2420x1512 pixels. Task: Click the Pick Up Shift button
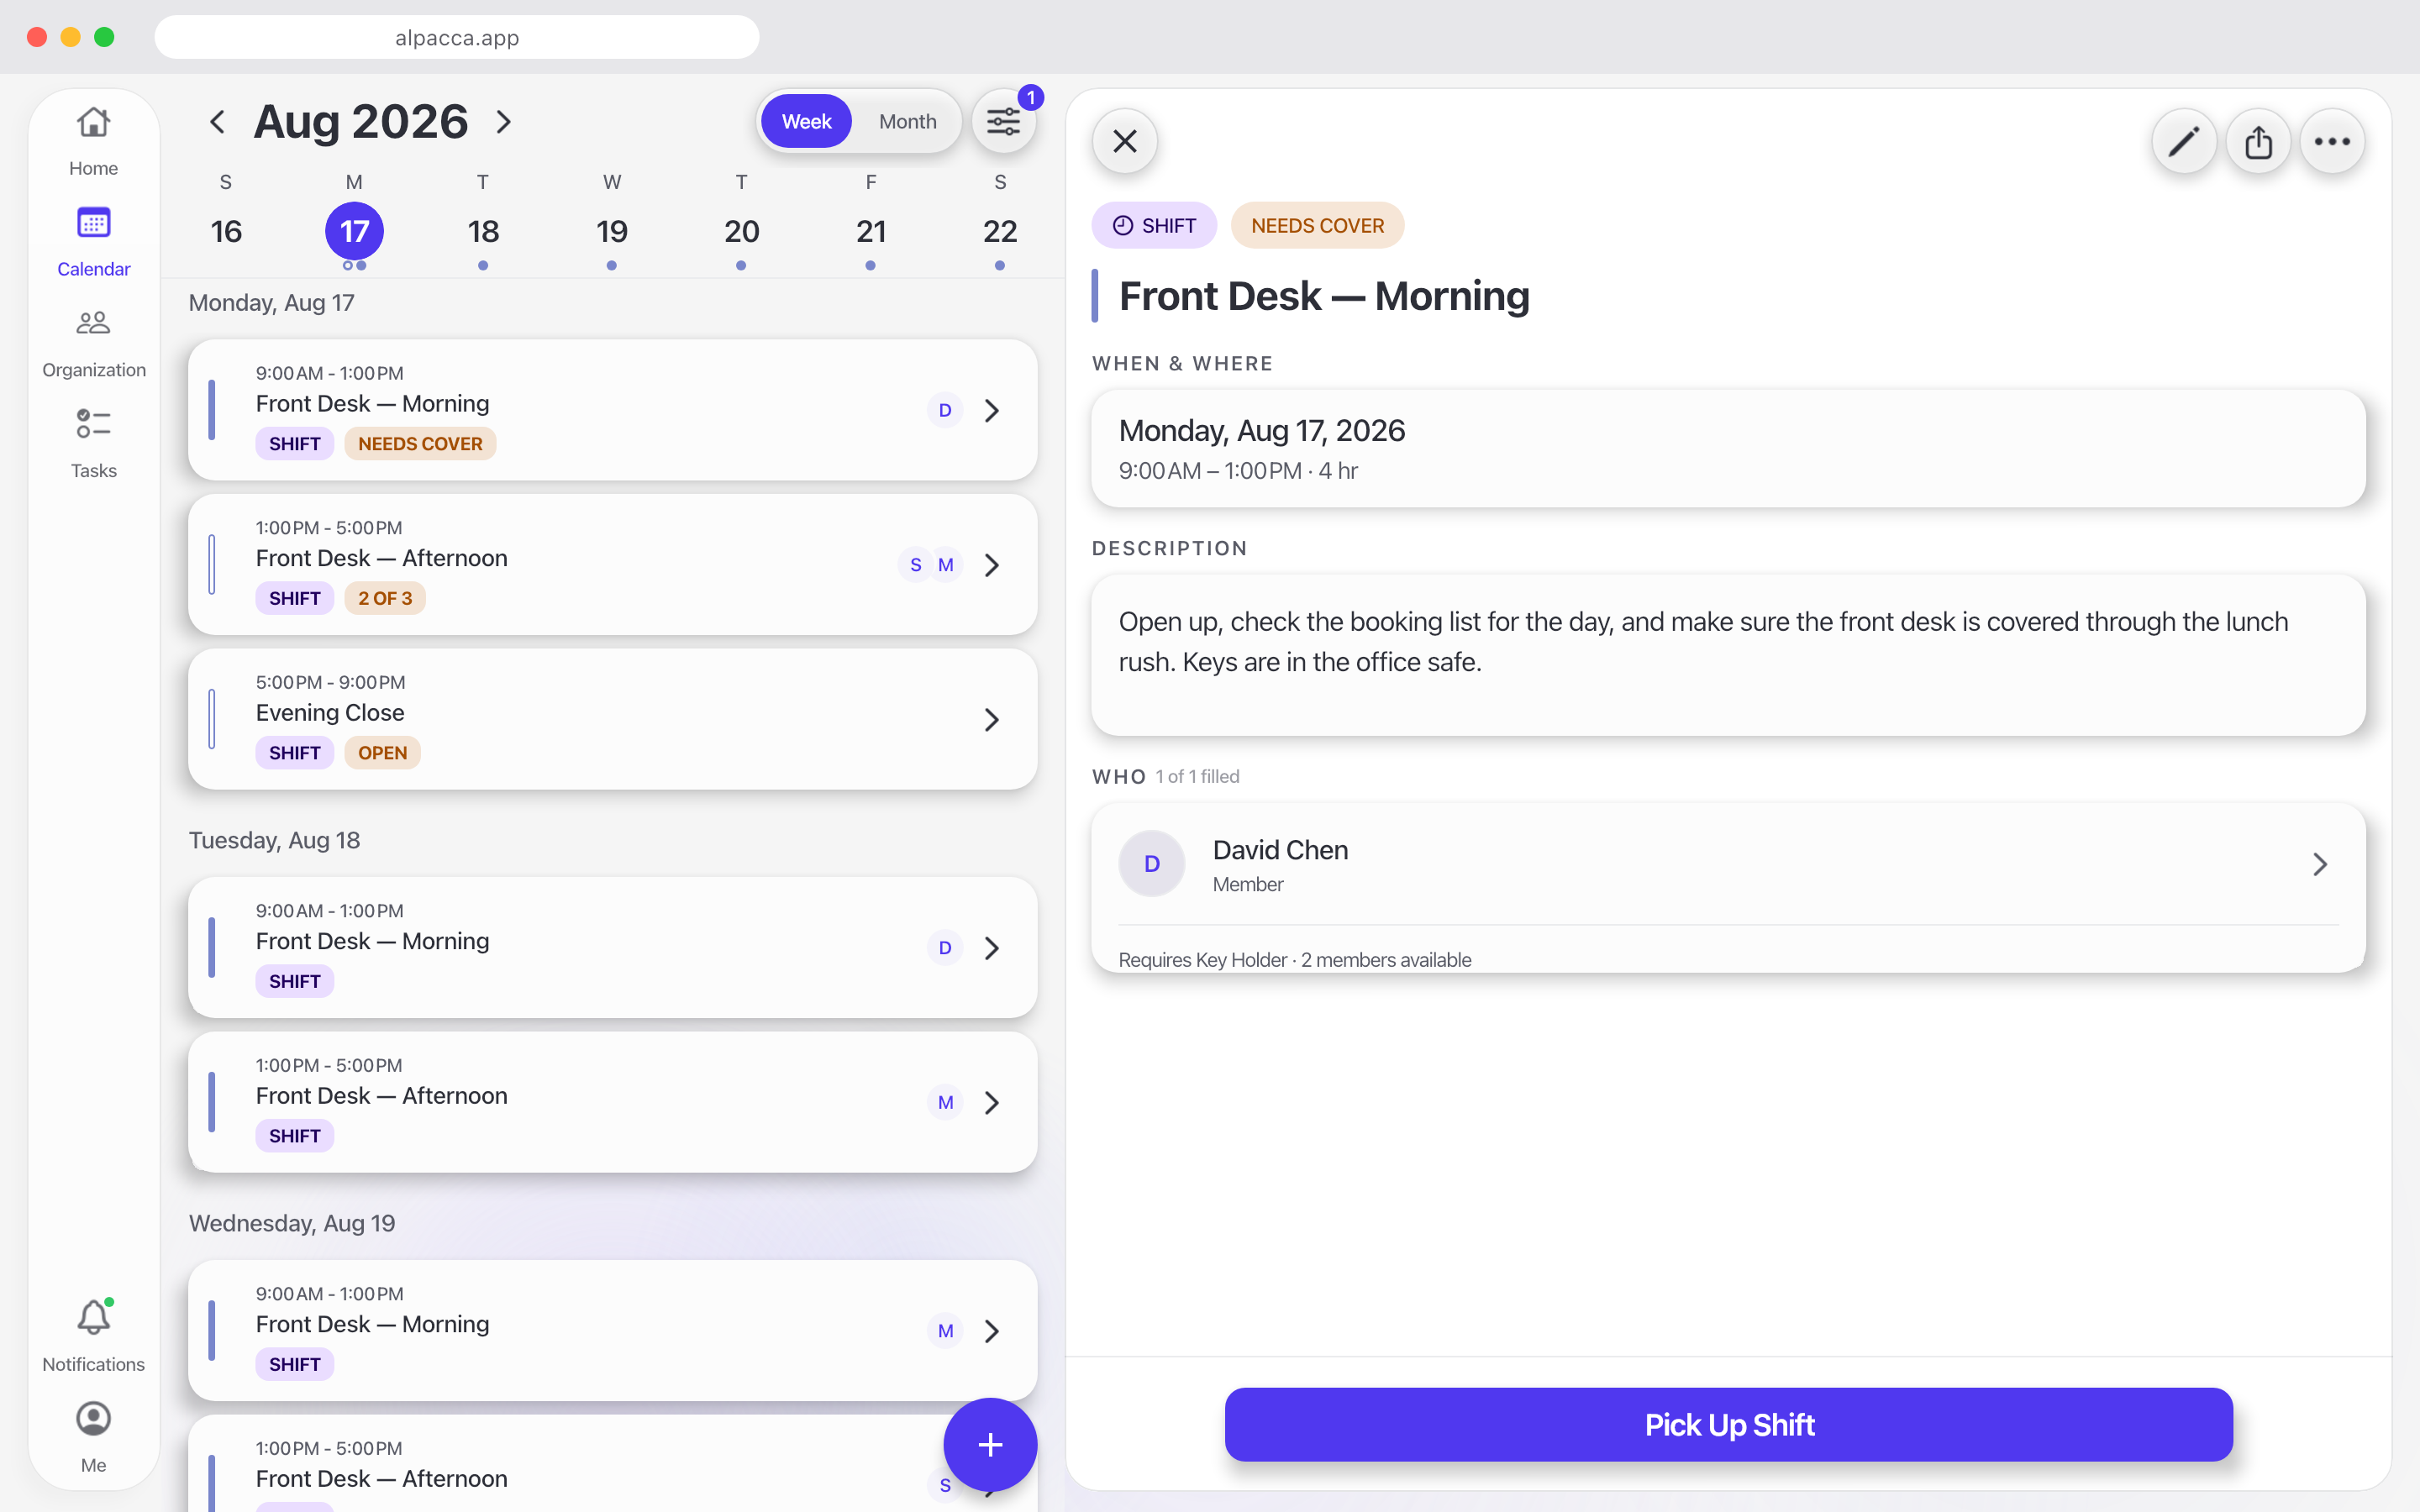[1729, 1424]
